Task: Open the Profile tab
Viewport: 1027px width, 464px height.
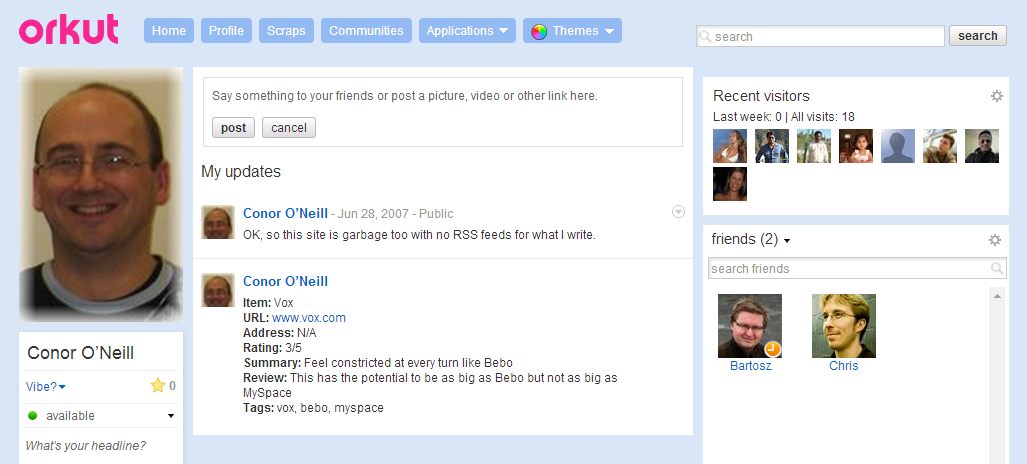Action: click(x=226, y=31)
